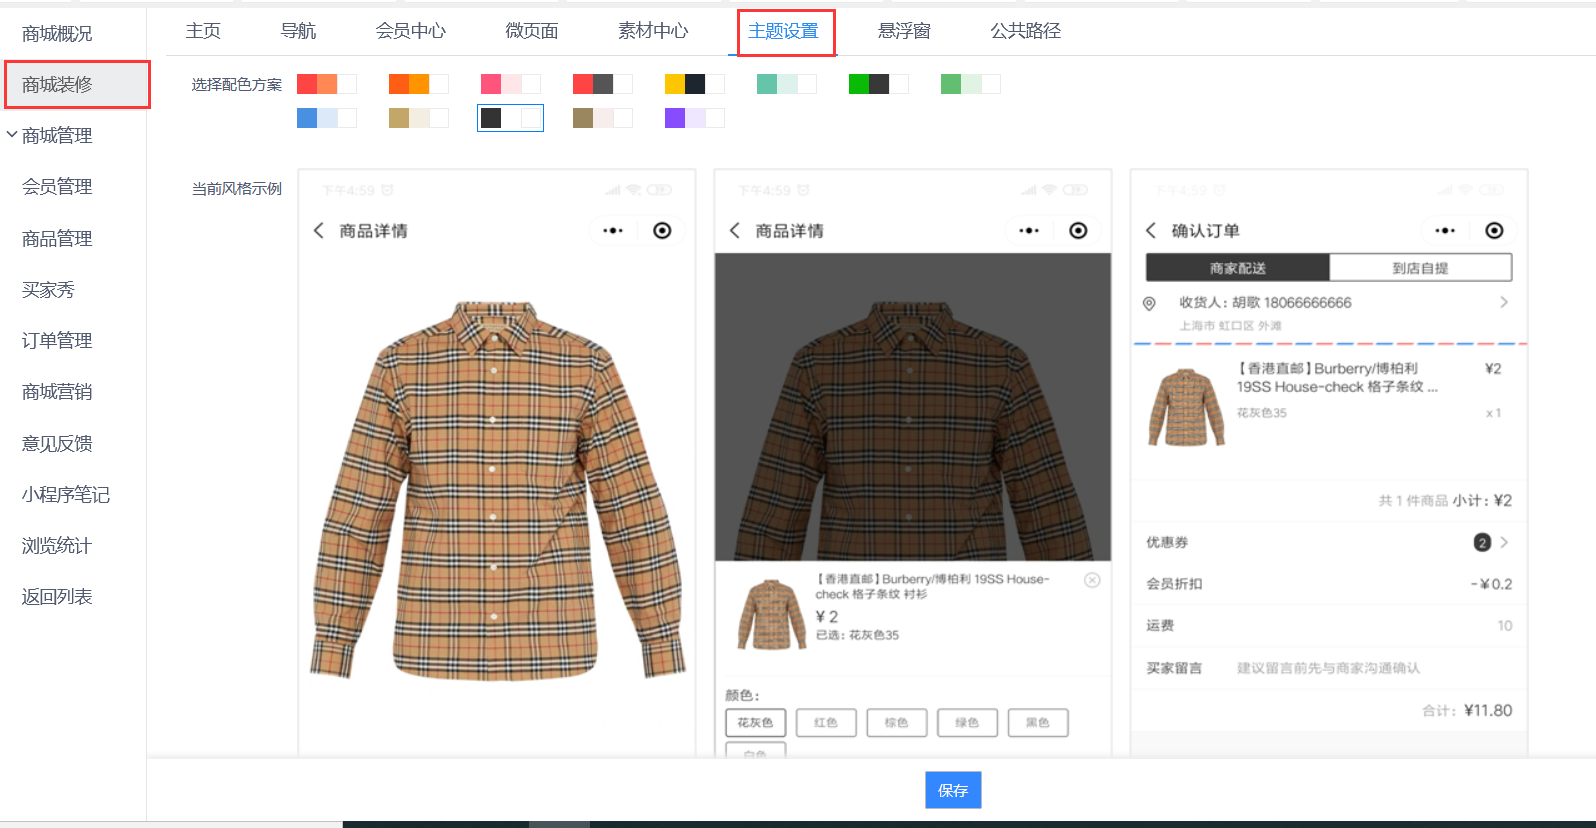Select the 棕色 color option
The width and height of the screenshot is (1596, 828).
897,723
